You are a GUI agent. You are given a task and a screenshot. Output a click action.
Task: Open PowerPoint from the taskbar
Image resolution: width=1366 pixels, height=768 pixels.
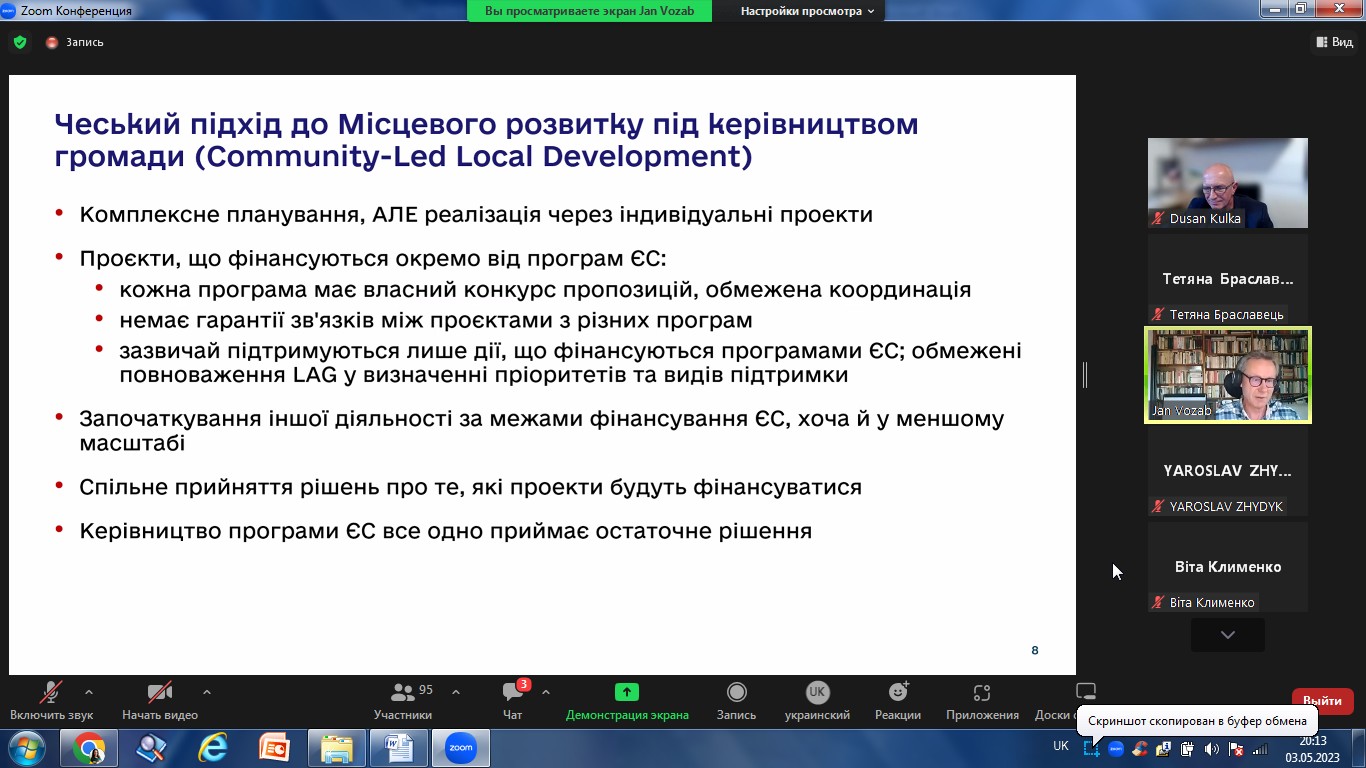pyautogui.click(x=274, y=748)
